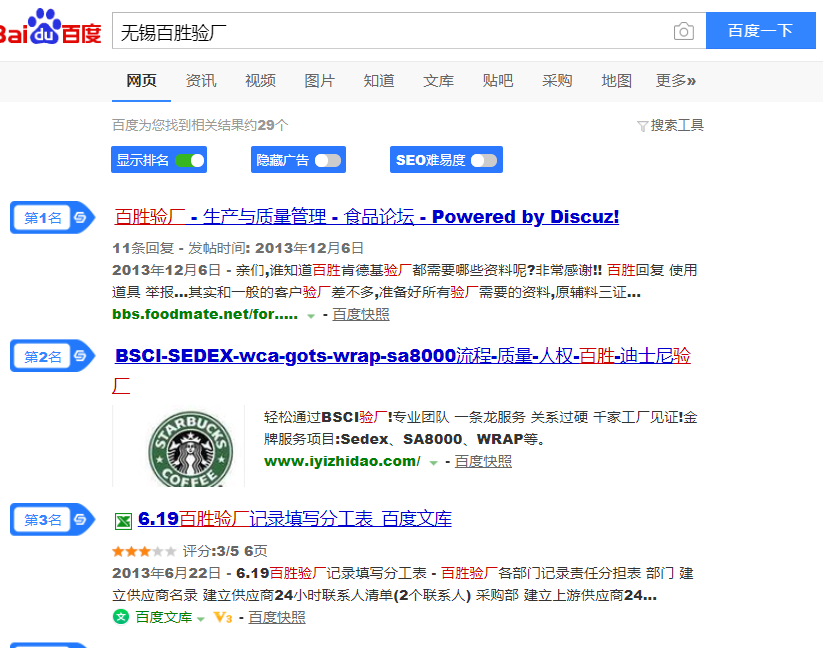
Task: Expand dropdown arrow after www.iyizhidao.com URL
Action: pos(434,463)
